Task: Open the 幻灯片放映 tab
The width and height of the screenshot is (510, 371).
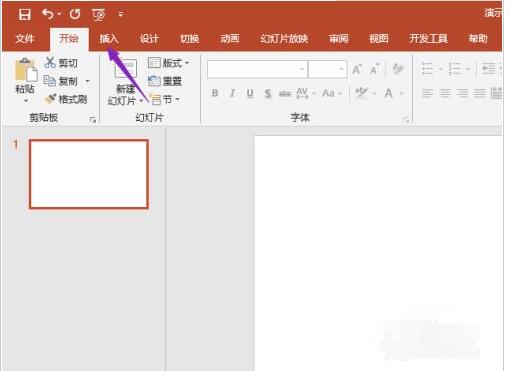Action: [x=284, y=39]
